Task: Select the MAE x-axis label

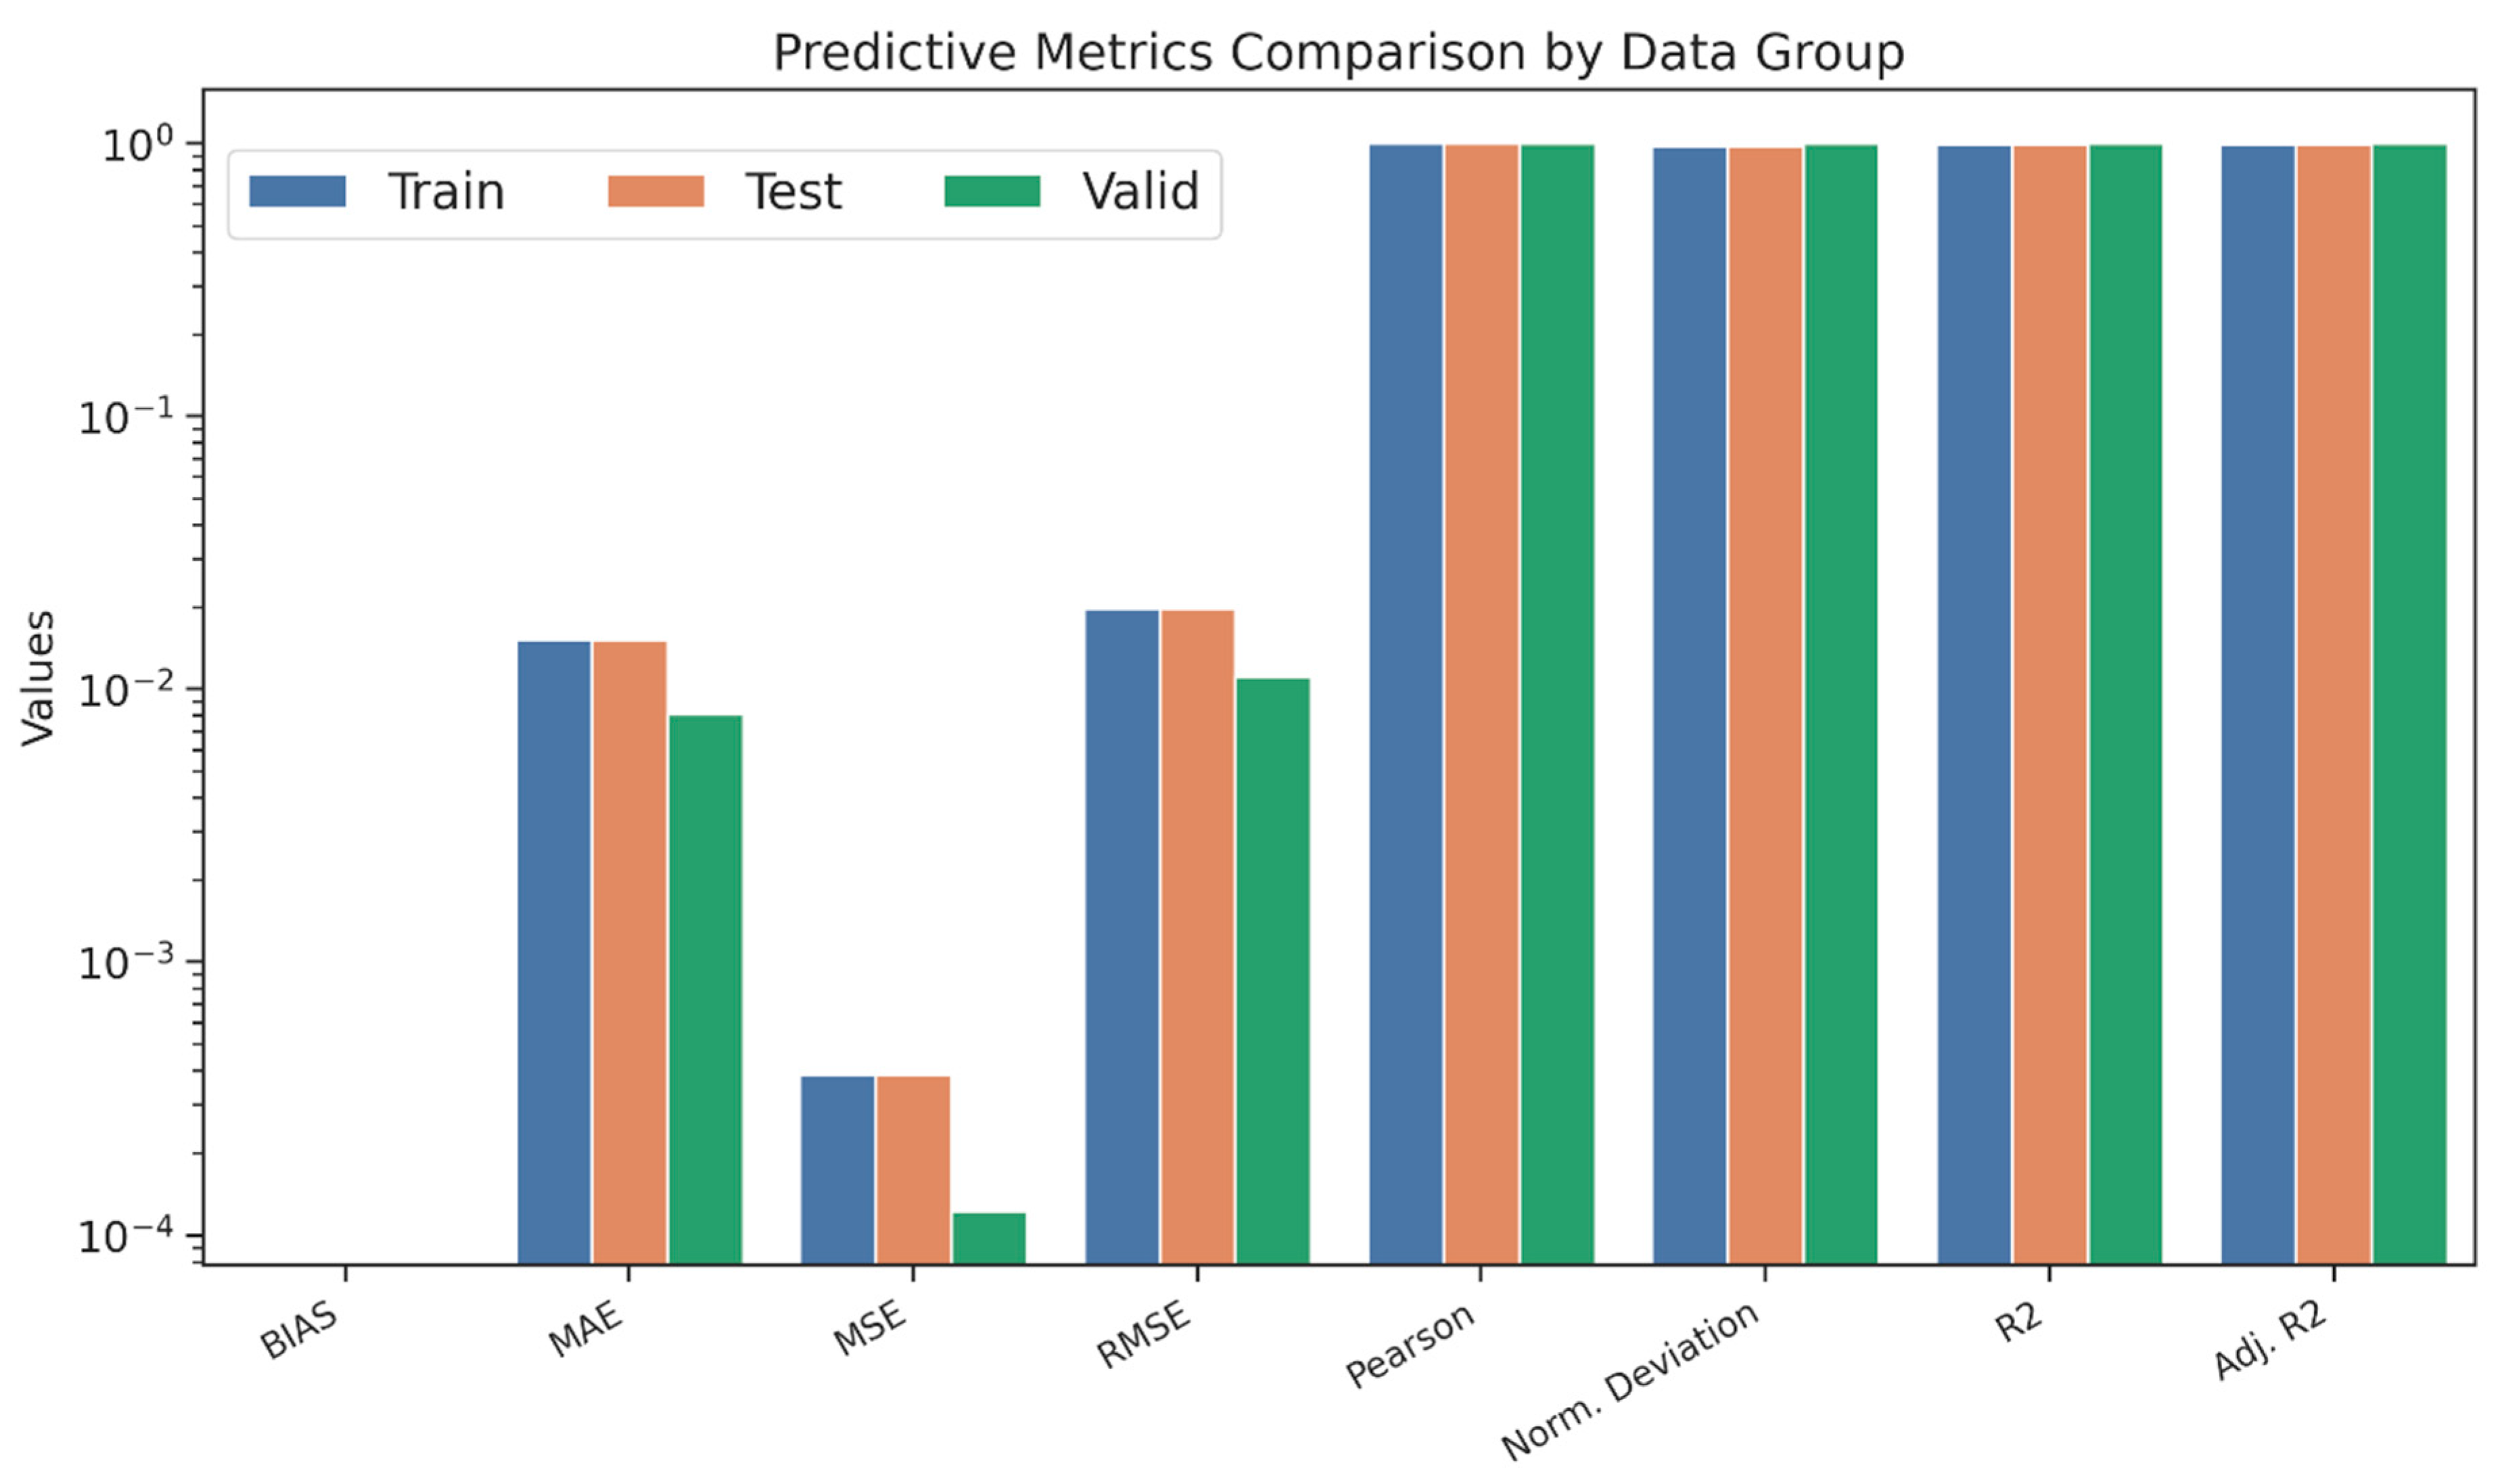Action: point(586,1330)
